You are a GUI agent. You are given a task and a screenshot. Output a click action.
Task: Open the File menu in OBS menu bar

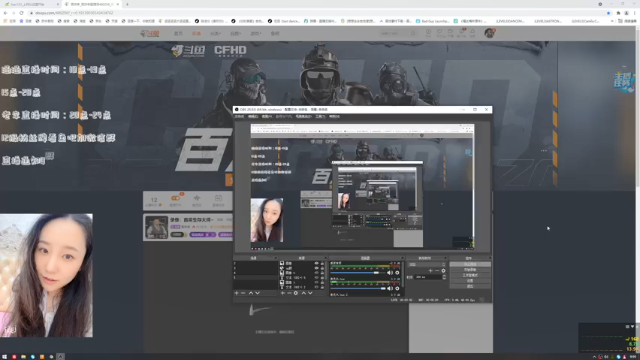click(239, 117)
